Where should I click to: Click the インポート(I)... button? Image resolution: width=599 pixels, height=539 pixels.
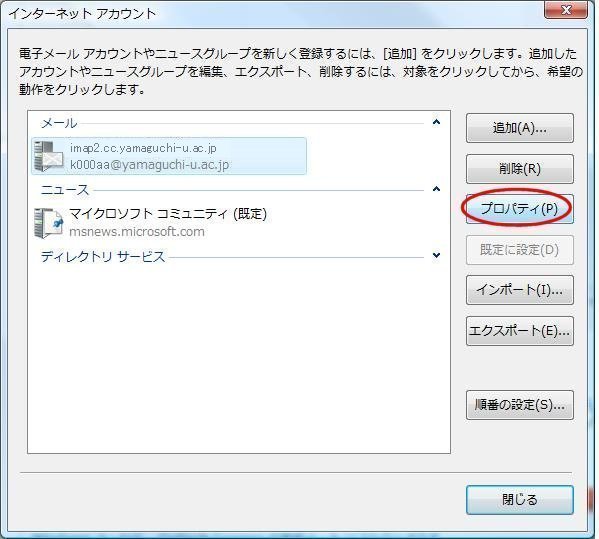(520, 290)
